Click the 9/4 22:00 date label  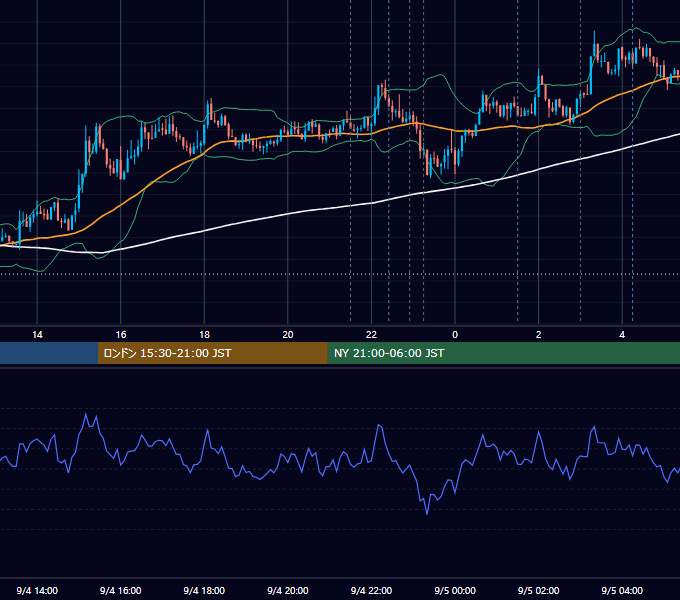tap(371, 590)
